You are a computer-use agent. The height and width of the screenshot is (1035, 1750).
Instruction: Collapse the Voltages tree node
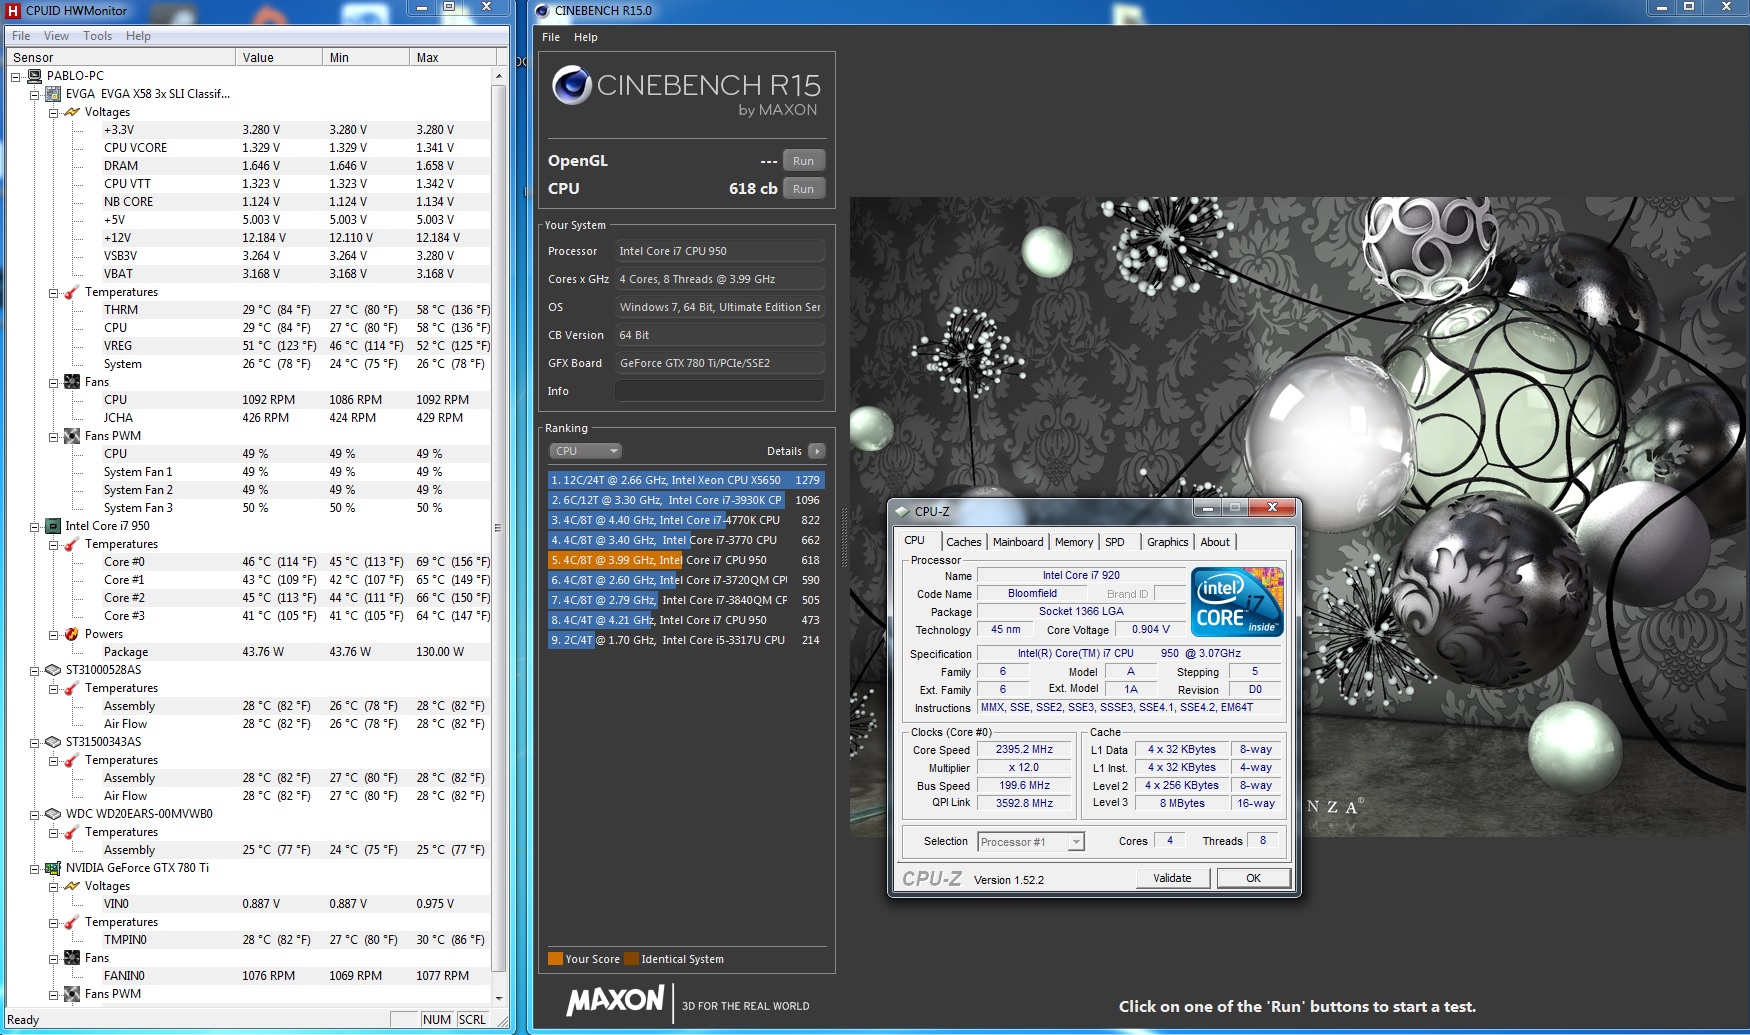(x=53, y=113)
